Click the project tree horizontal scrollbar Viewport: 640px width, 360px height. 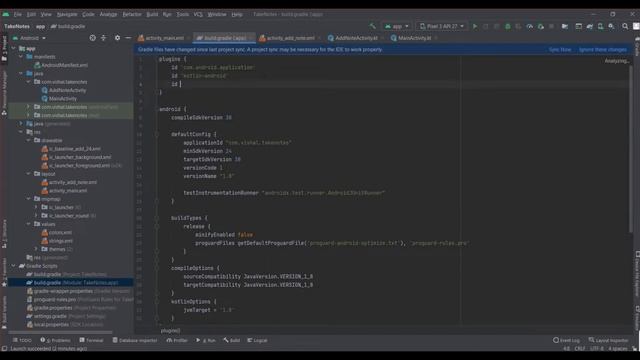[x=61, y=332]
